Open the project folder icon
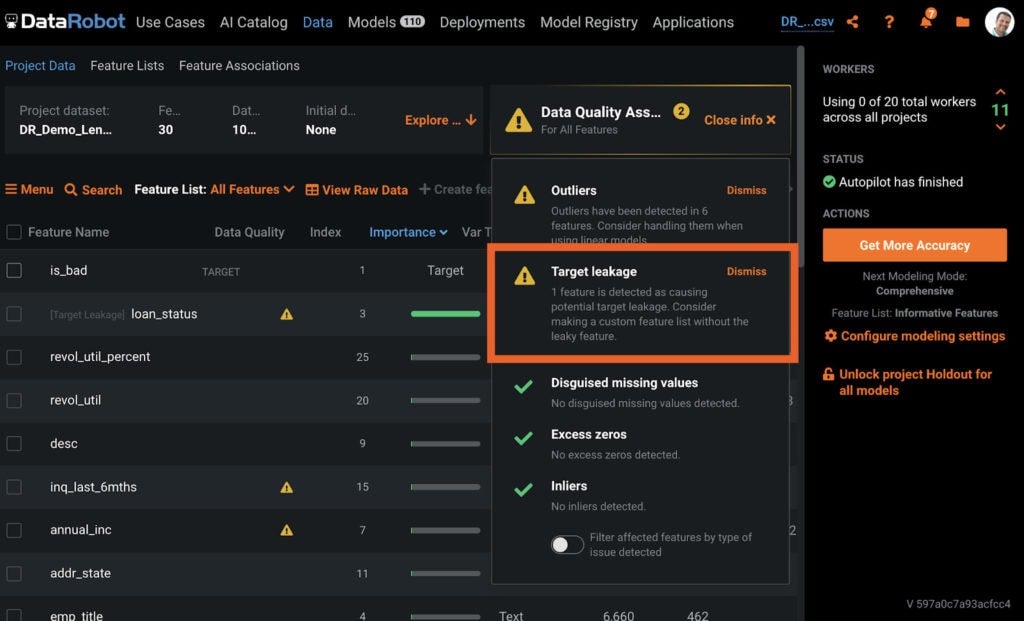Image resolution: width=1024 pixels, height=621 pixels. tap(963, 22)
